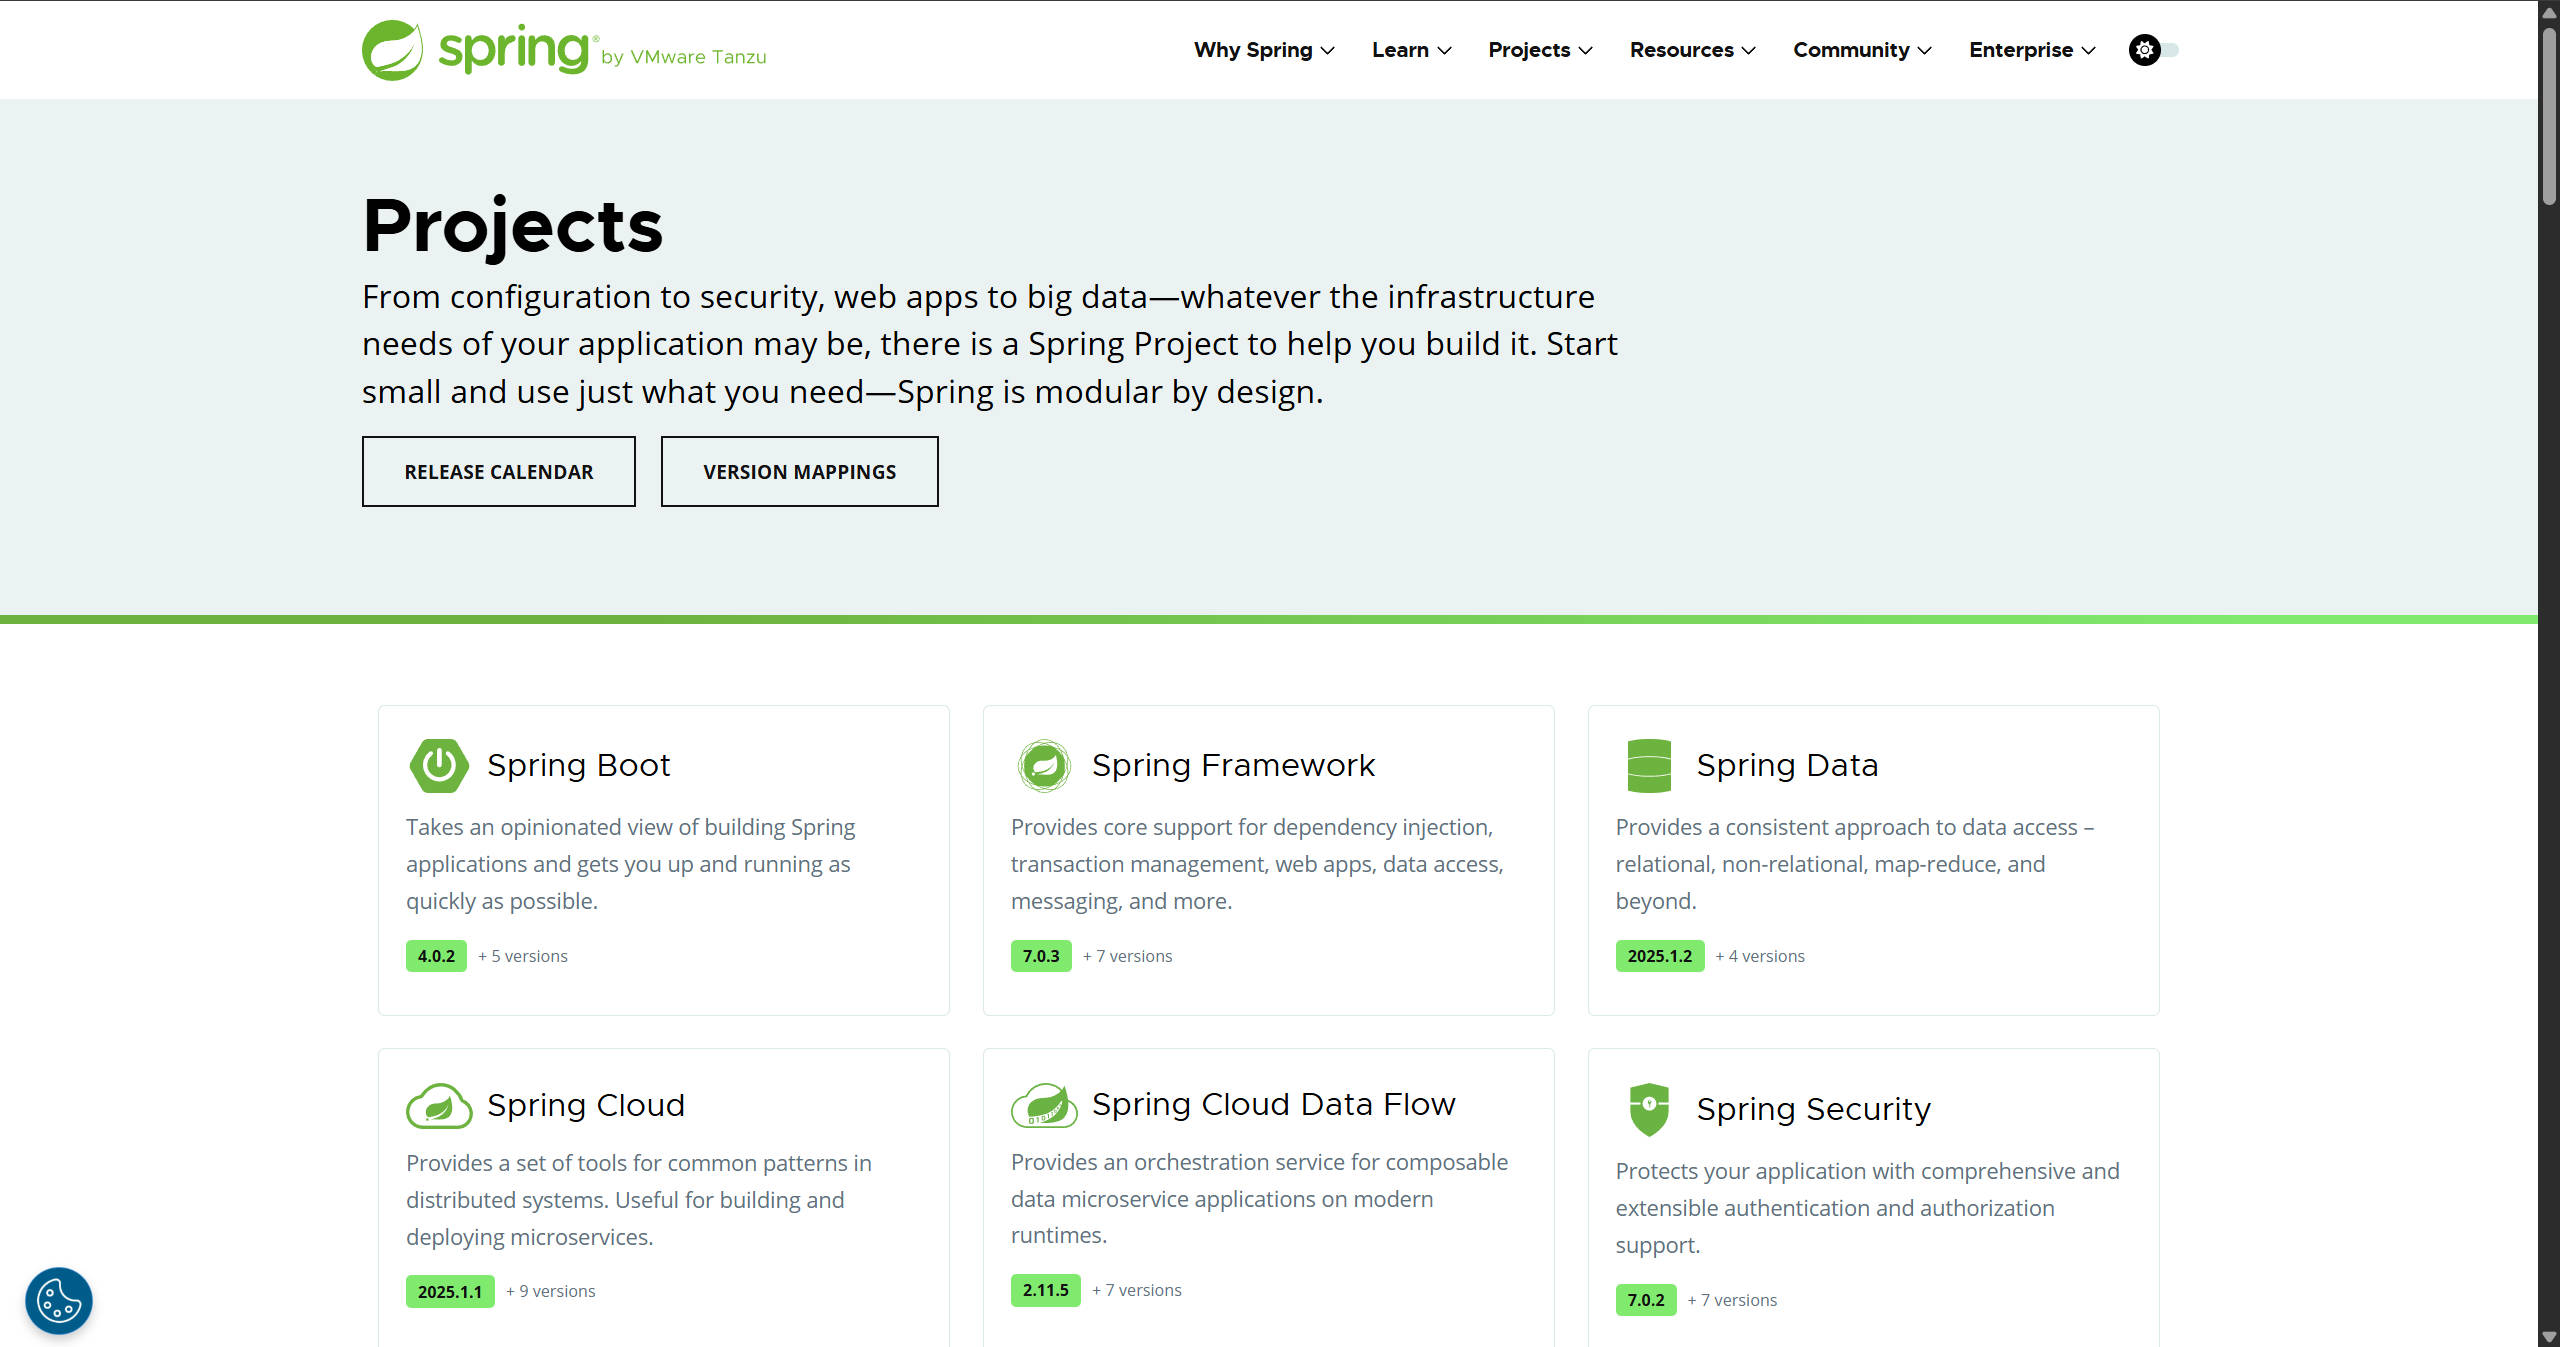Open the cookie preferences icon
This screenshot has width=2560, height=1347.
[x=59, y=1301]
